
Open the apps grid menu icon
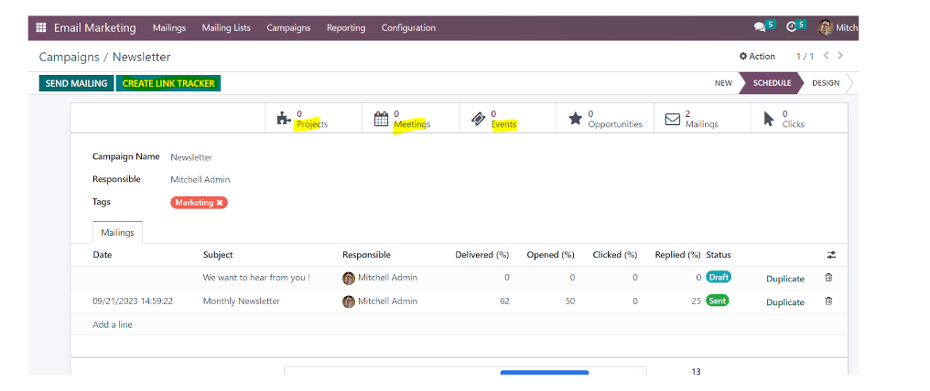click(41, 28)
